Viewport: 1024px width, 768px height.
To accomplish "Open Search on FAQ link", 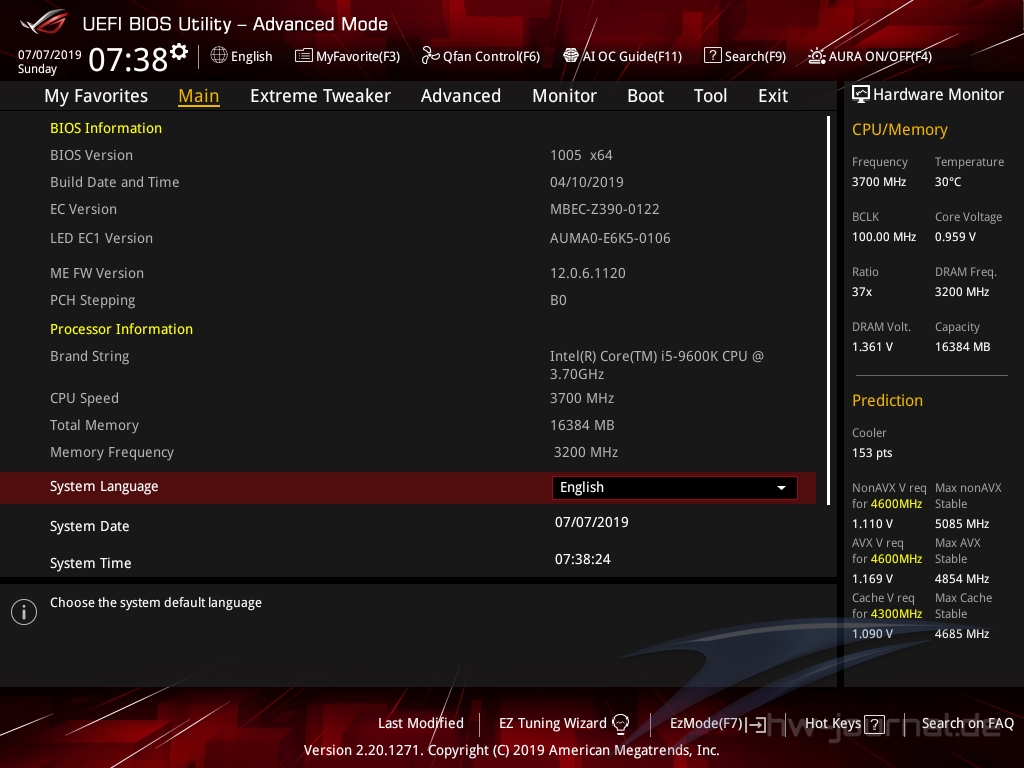I will point(967,723).
